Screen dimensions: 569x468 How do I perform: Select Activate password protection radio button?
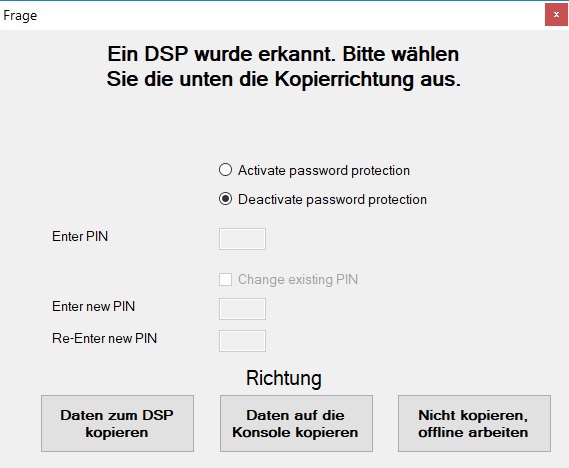click(x=225, y=170)
